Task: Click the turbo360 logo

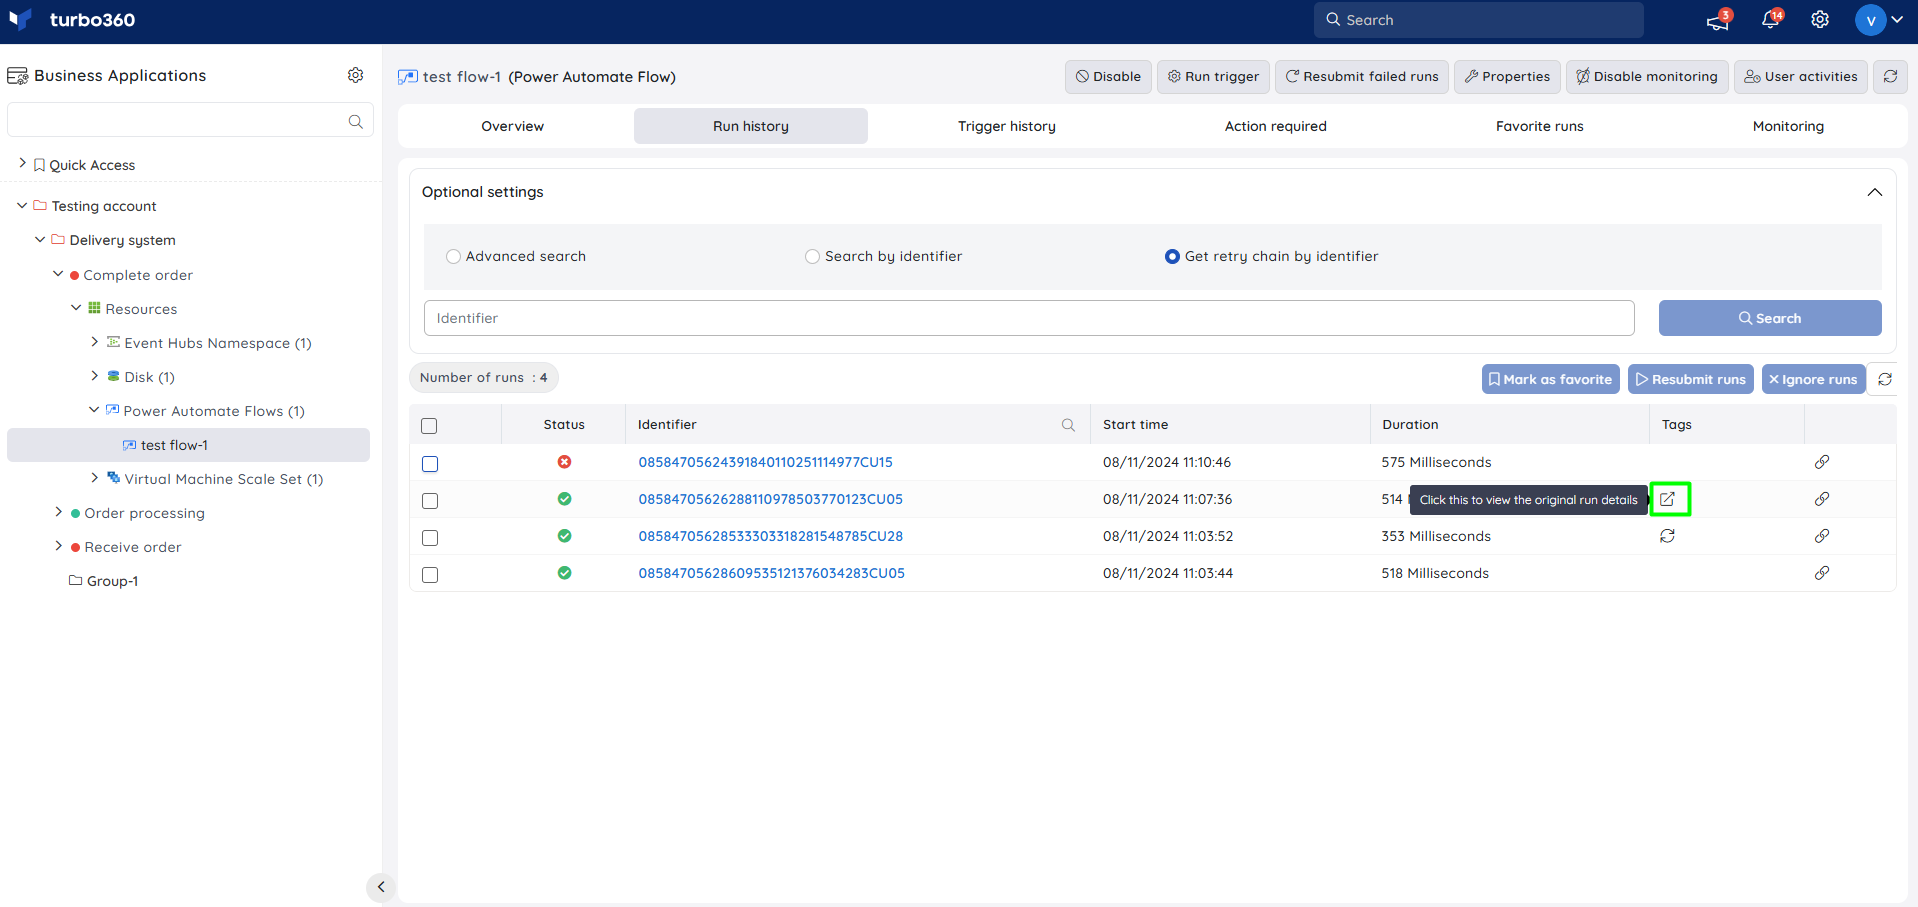Action: [x=71, y=20]
